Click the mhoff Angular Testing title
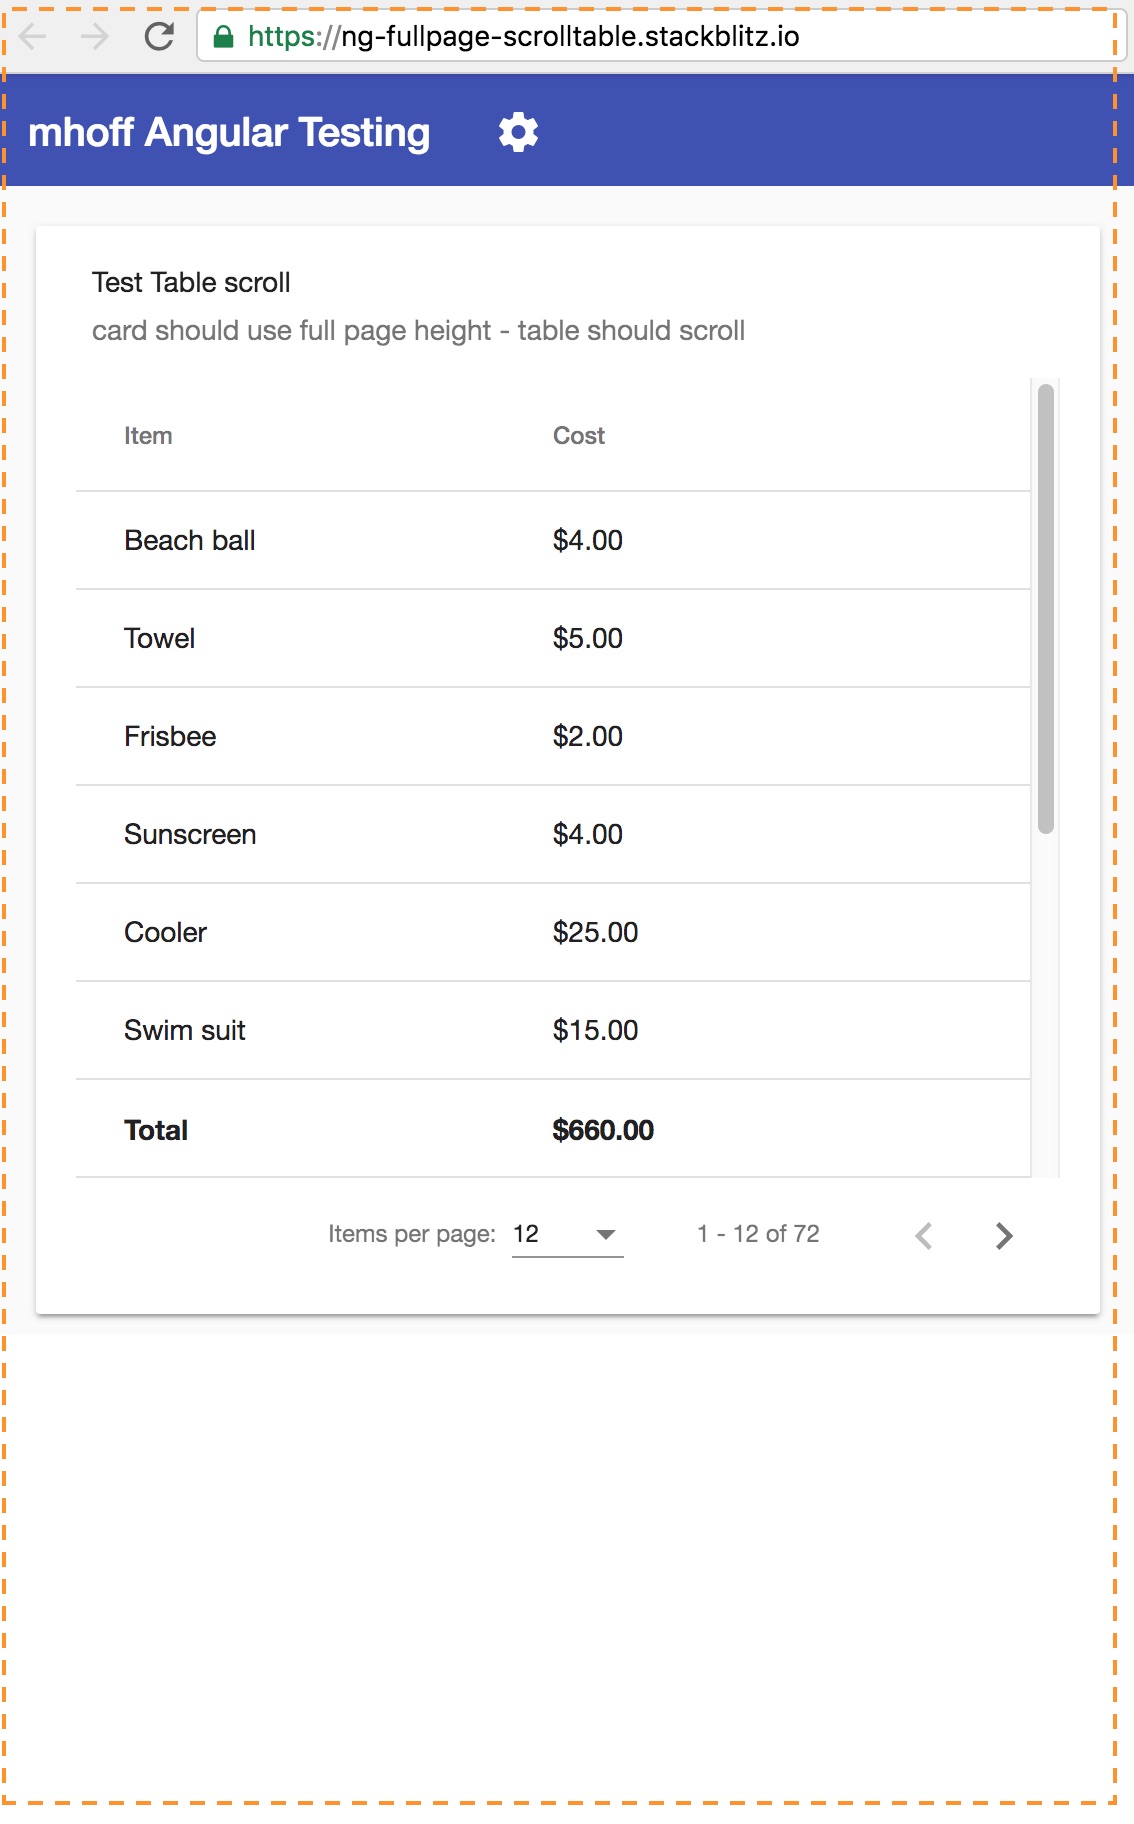This screenshot has width=1134, height=1824. click(229, 132)
